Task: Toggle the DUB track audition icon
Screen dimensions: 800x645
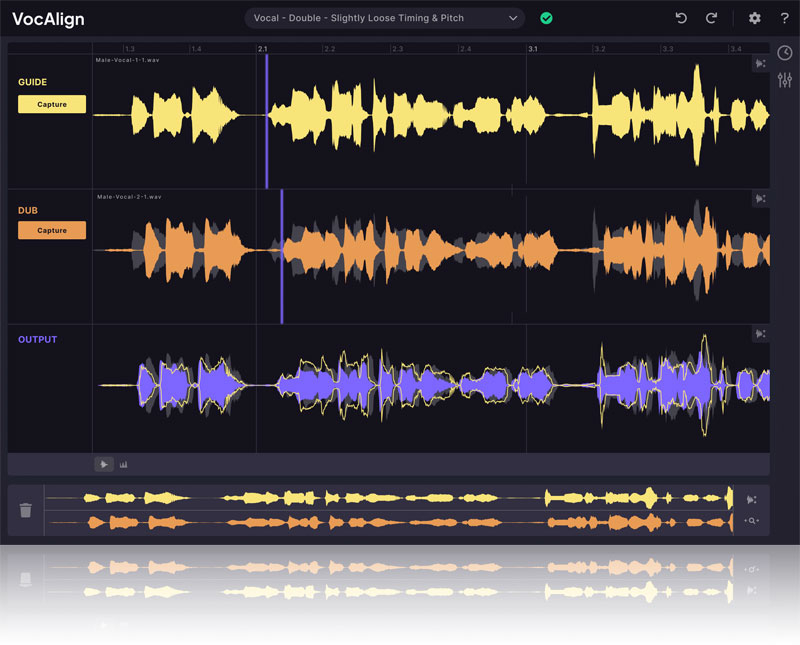Action: [761, 198]
